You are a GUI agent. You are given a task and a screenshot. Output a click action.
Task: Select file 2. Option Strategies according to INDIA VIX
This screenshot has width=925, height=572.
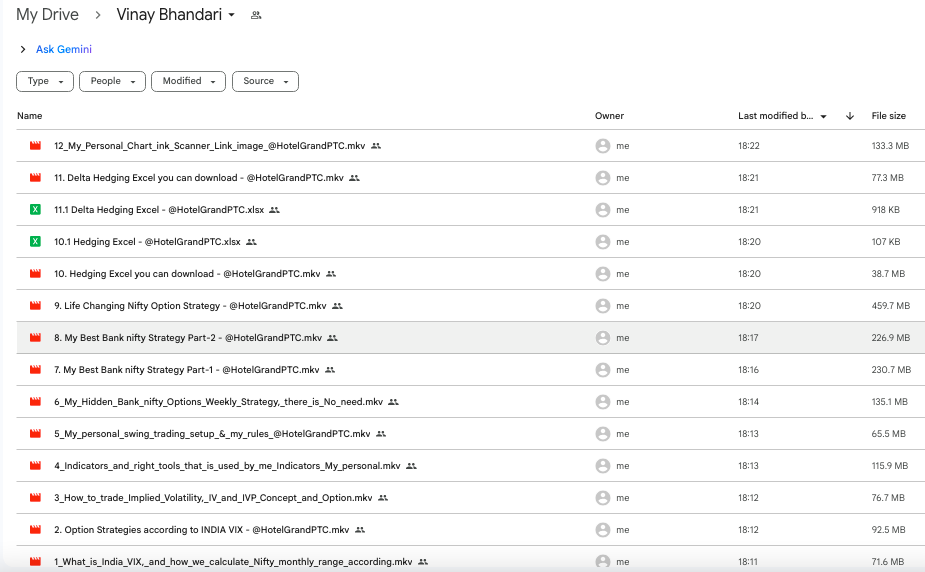coord(202,530)
